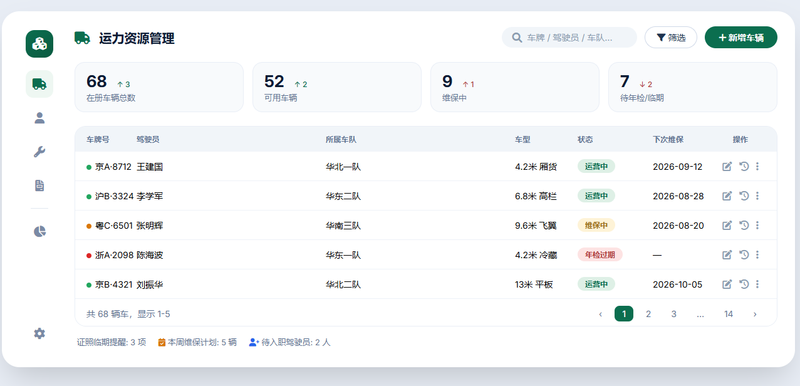Edit the 京B·4321 vehicle row
The height and width of the screenshot is (386, 800).
pos(727,284)
